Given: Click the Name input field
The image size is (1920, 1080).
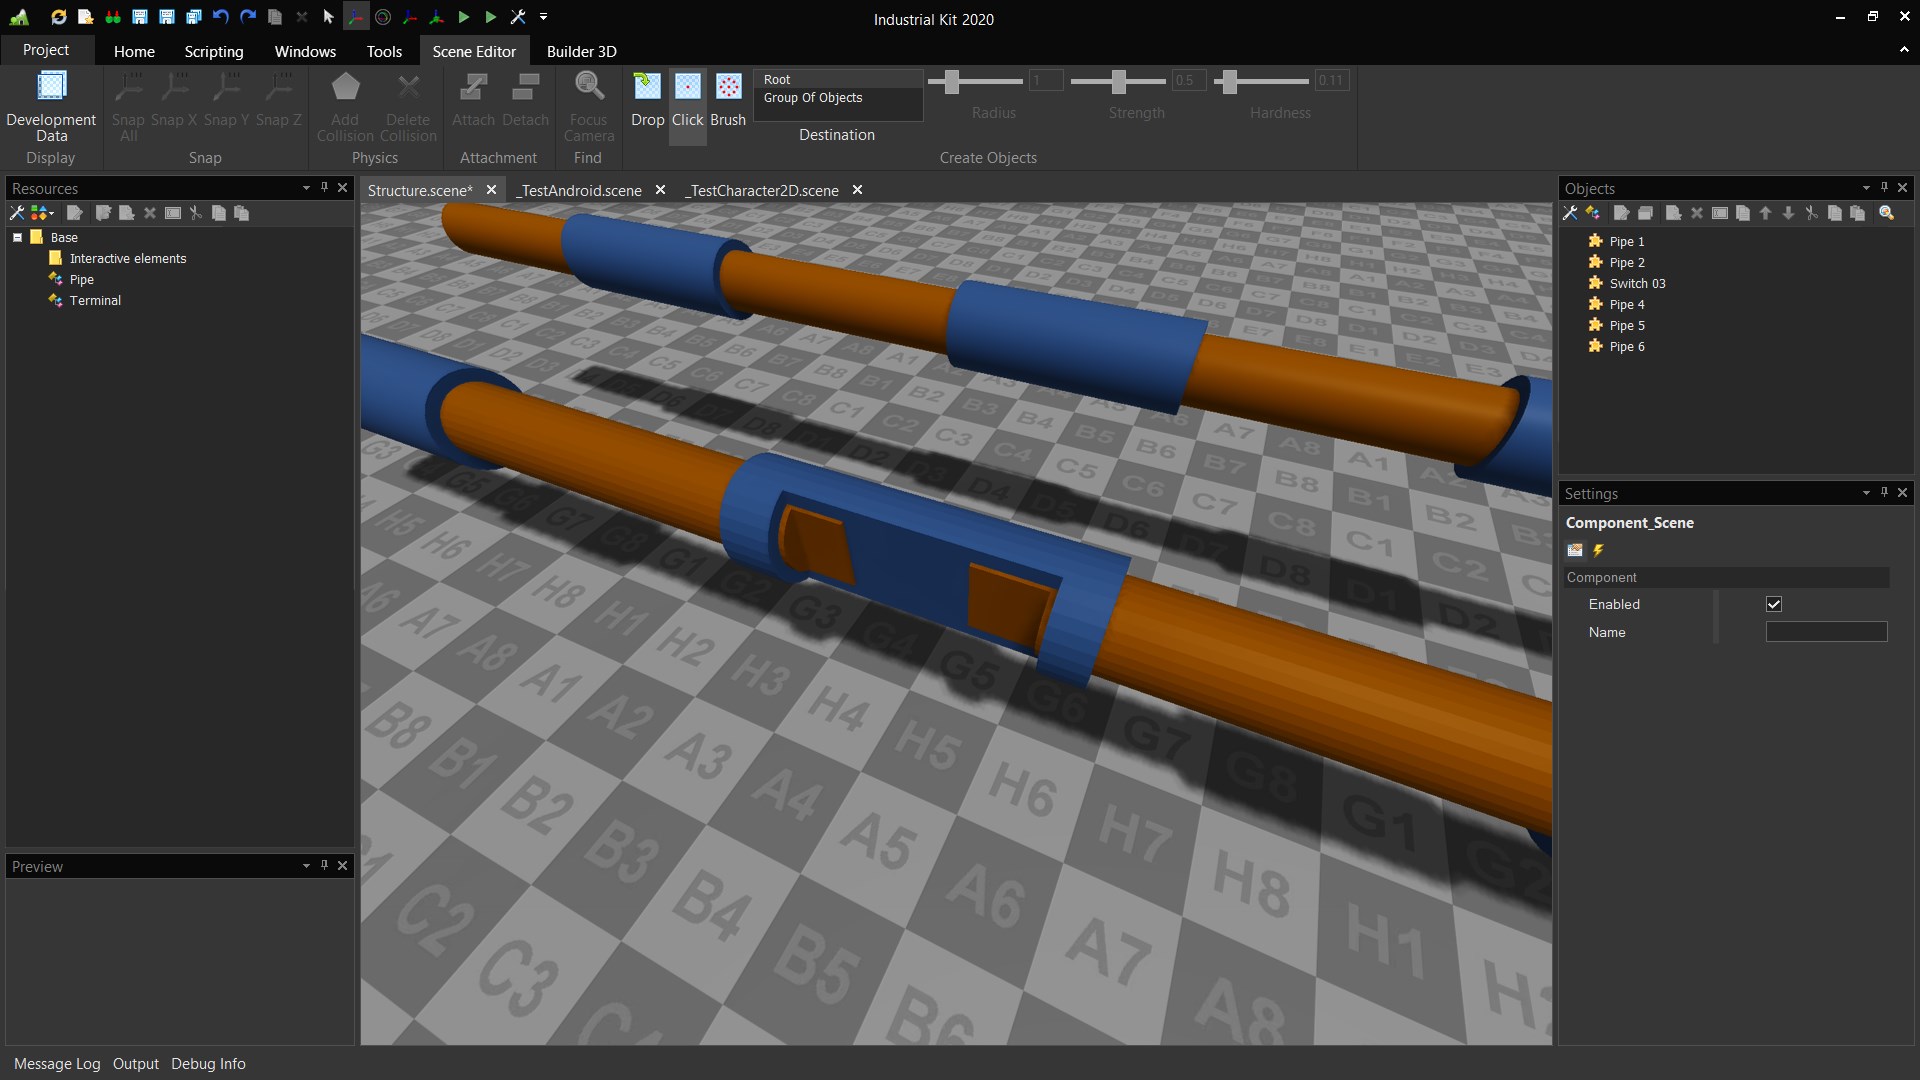Looking at the screenshot, I should [x=1826, y=632].
